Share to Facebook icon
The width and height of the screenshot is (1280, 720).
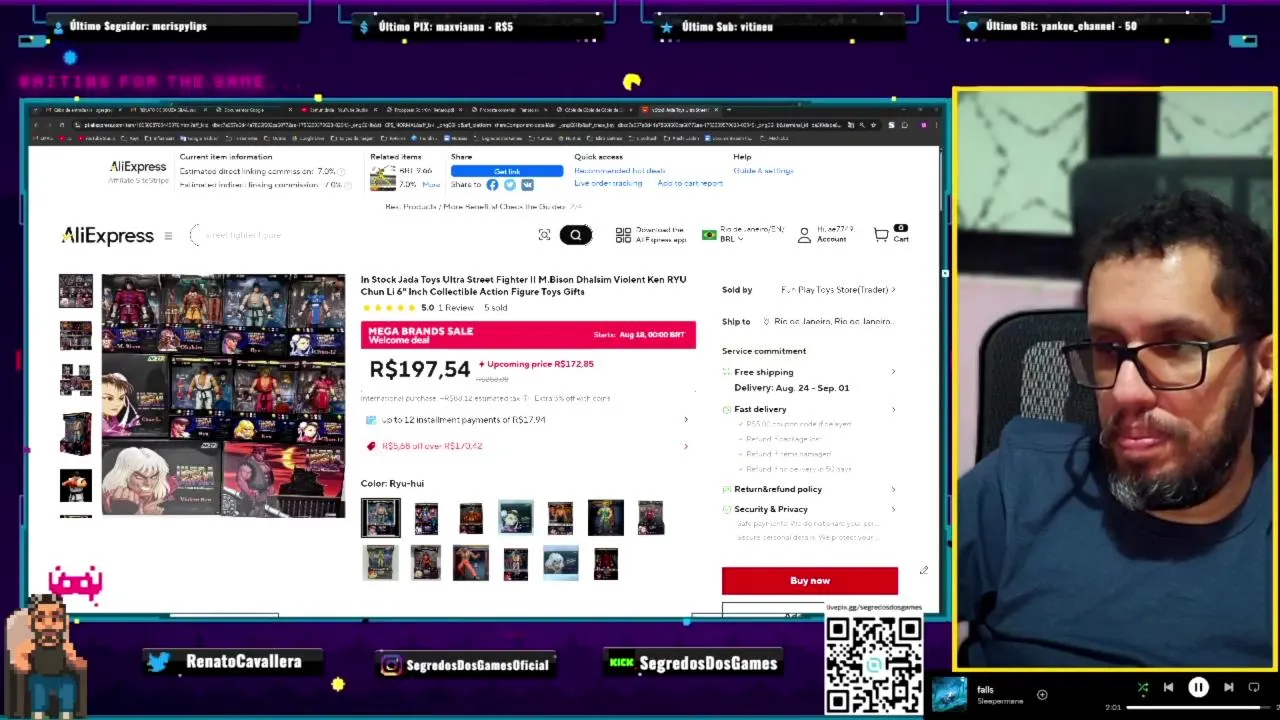[492, 185]
